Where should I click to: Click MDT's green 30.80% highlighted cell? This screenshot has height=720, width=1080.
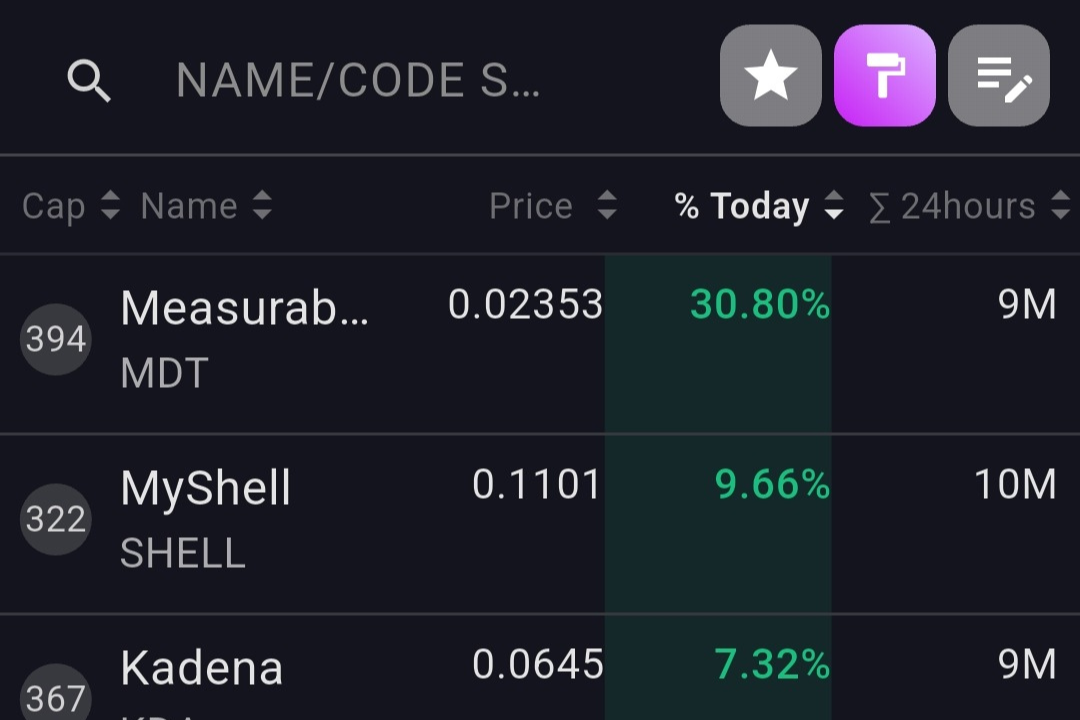tap(762, 306)
